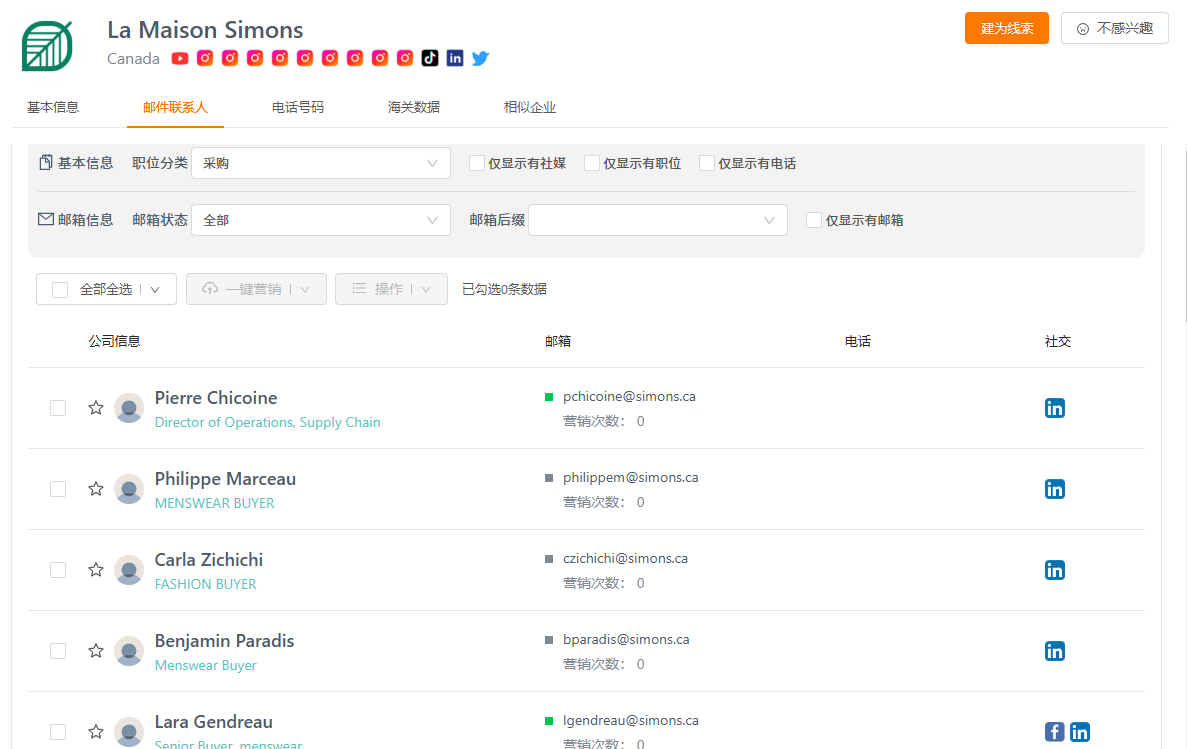The height and width of the screenshot is (749, 1187).
Task: Switch to 电话号码 tab
Action: click(298, 108)
